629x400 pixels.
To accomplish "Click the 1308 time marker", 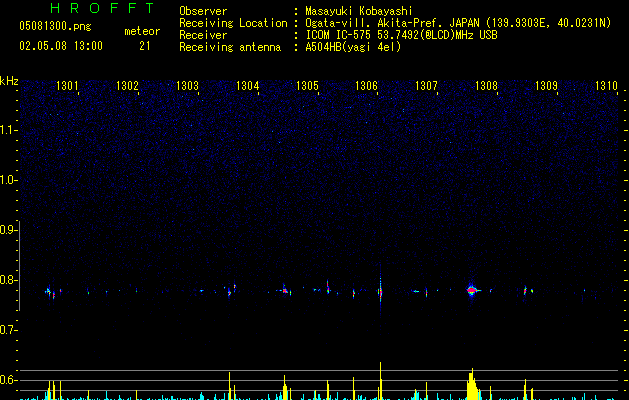I will 486,86.
